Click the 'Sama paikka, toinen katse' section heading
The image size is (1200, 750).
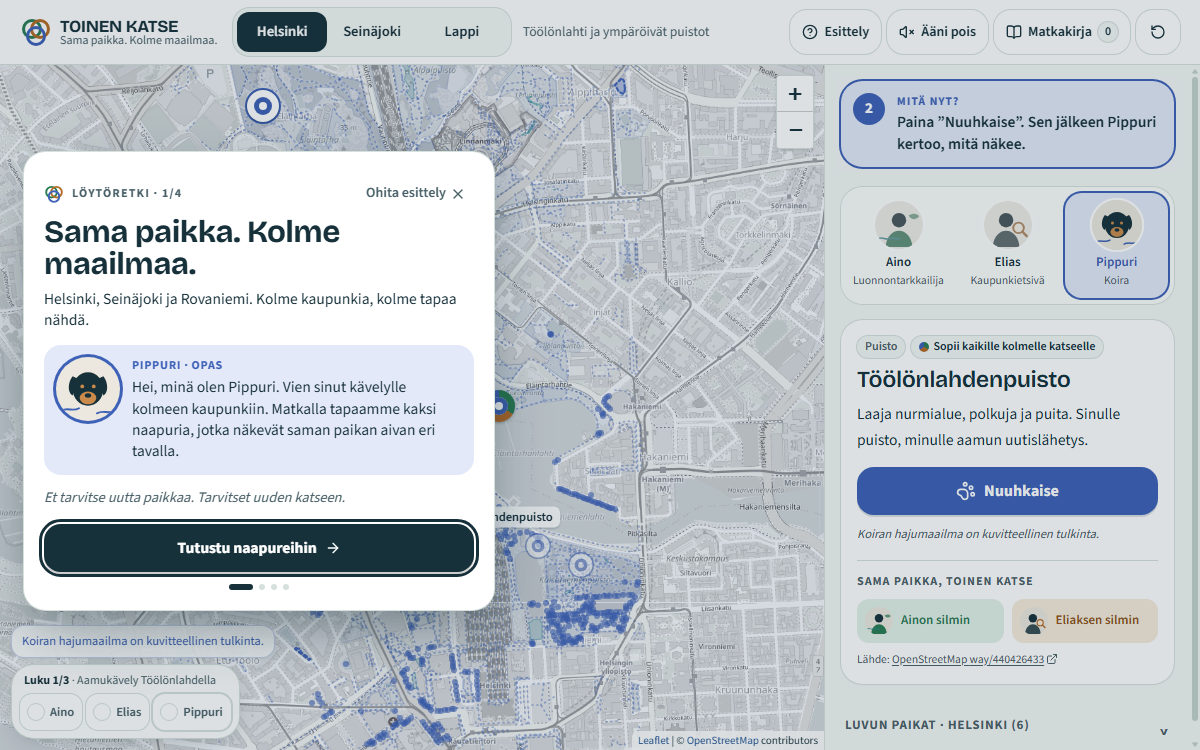pos(945,581)
